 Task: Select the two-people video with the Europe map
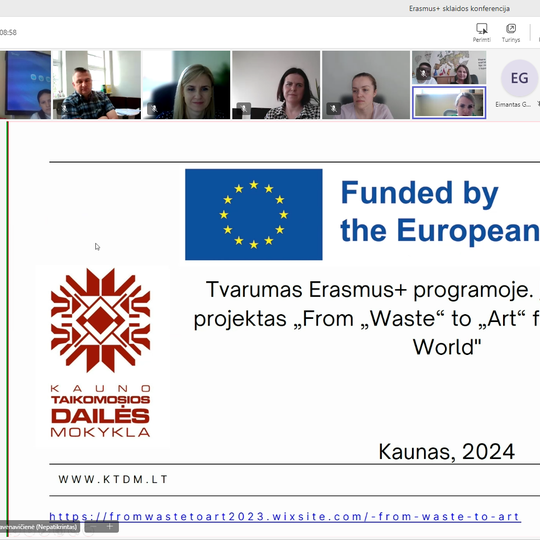pos(449,68)
